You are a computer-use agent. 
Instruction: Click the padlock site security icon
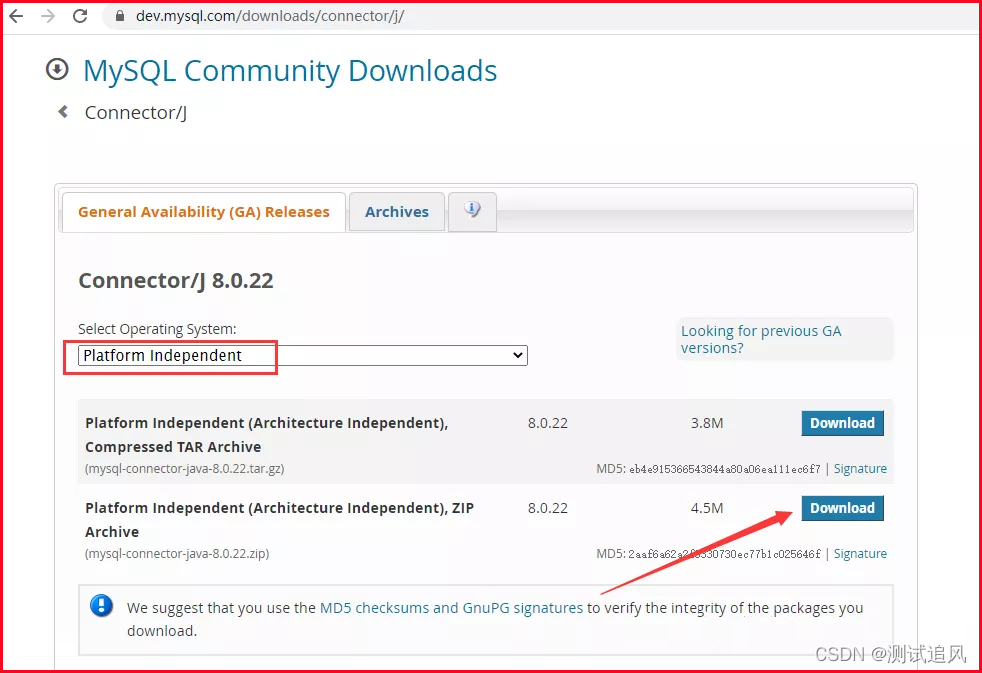tap(120, 16)
